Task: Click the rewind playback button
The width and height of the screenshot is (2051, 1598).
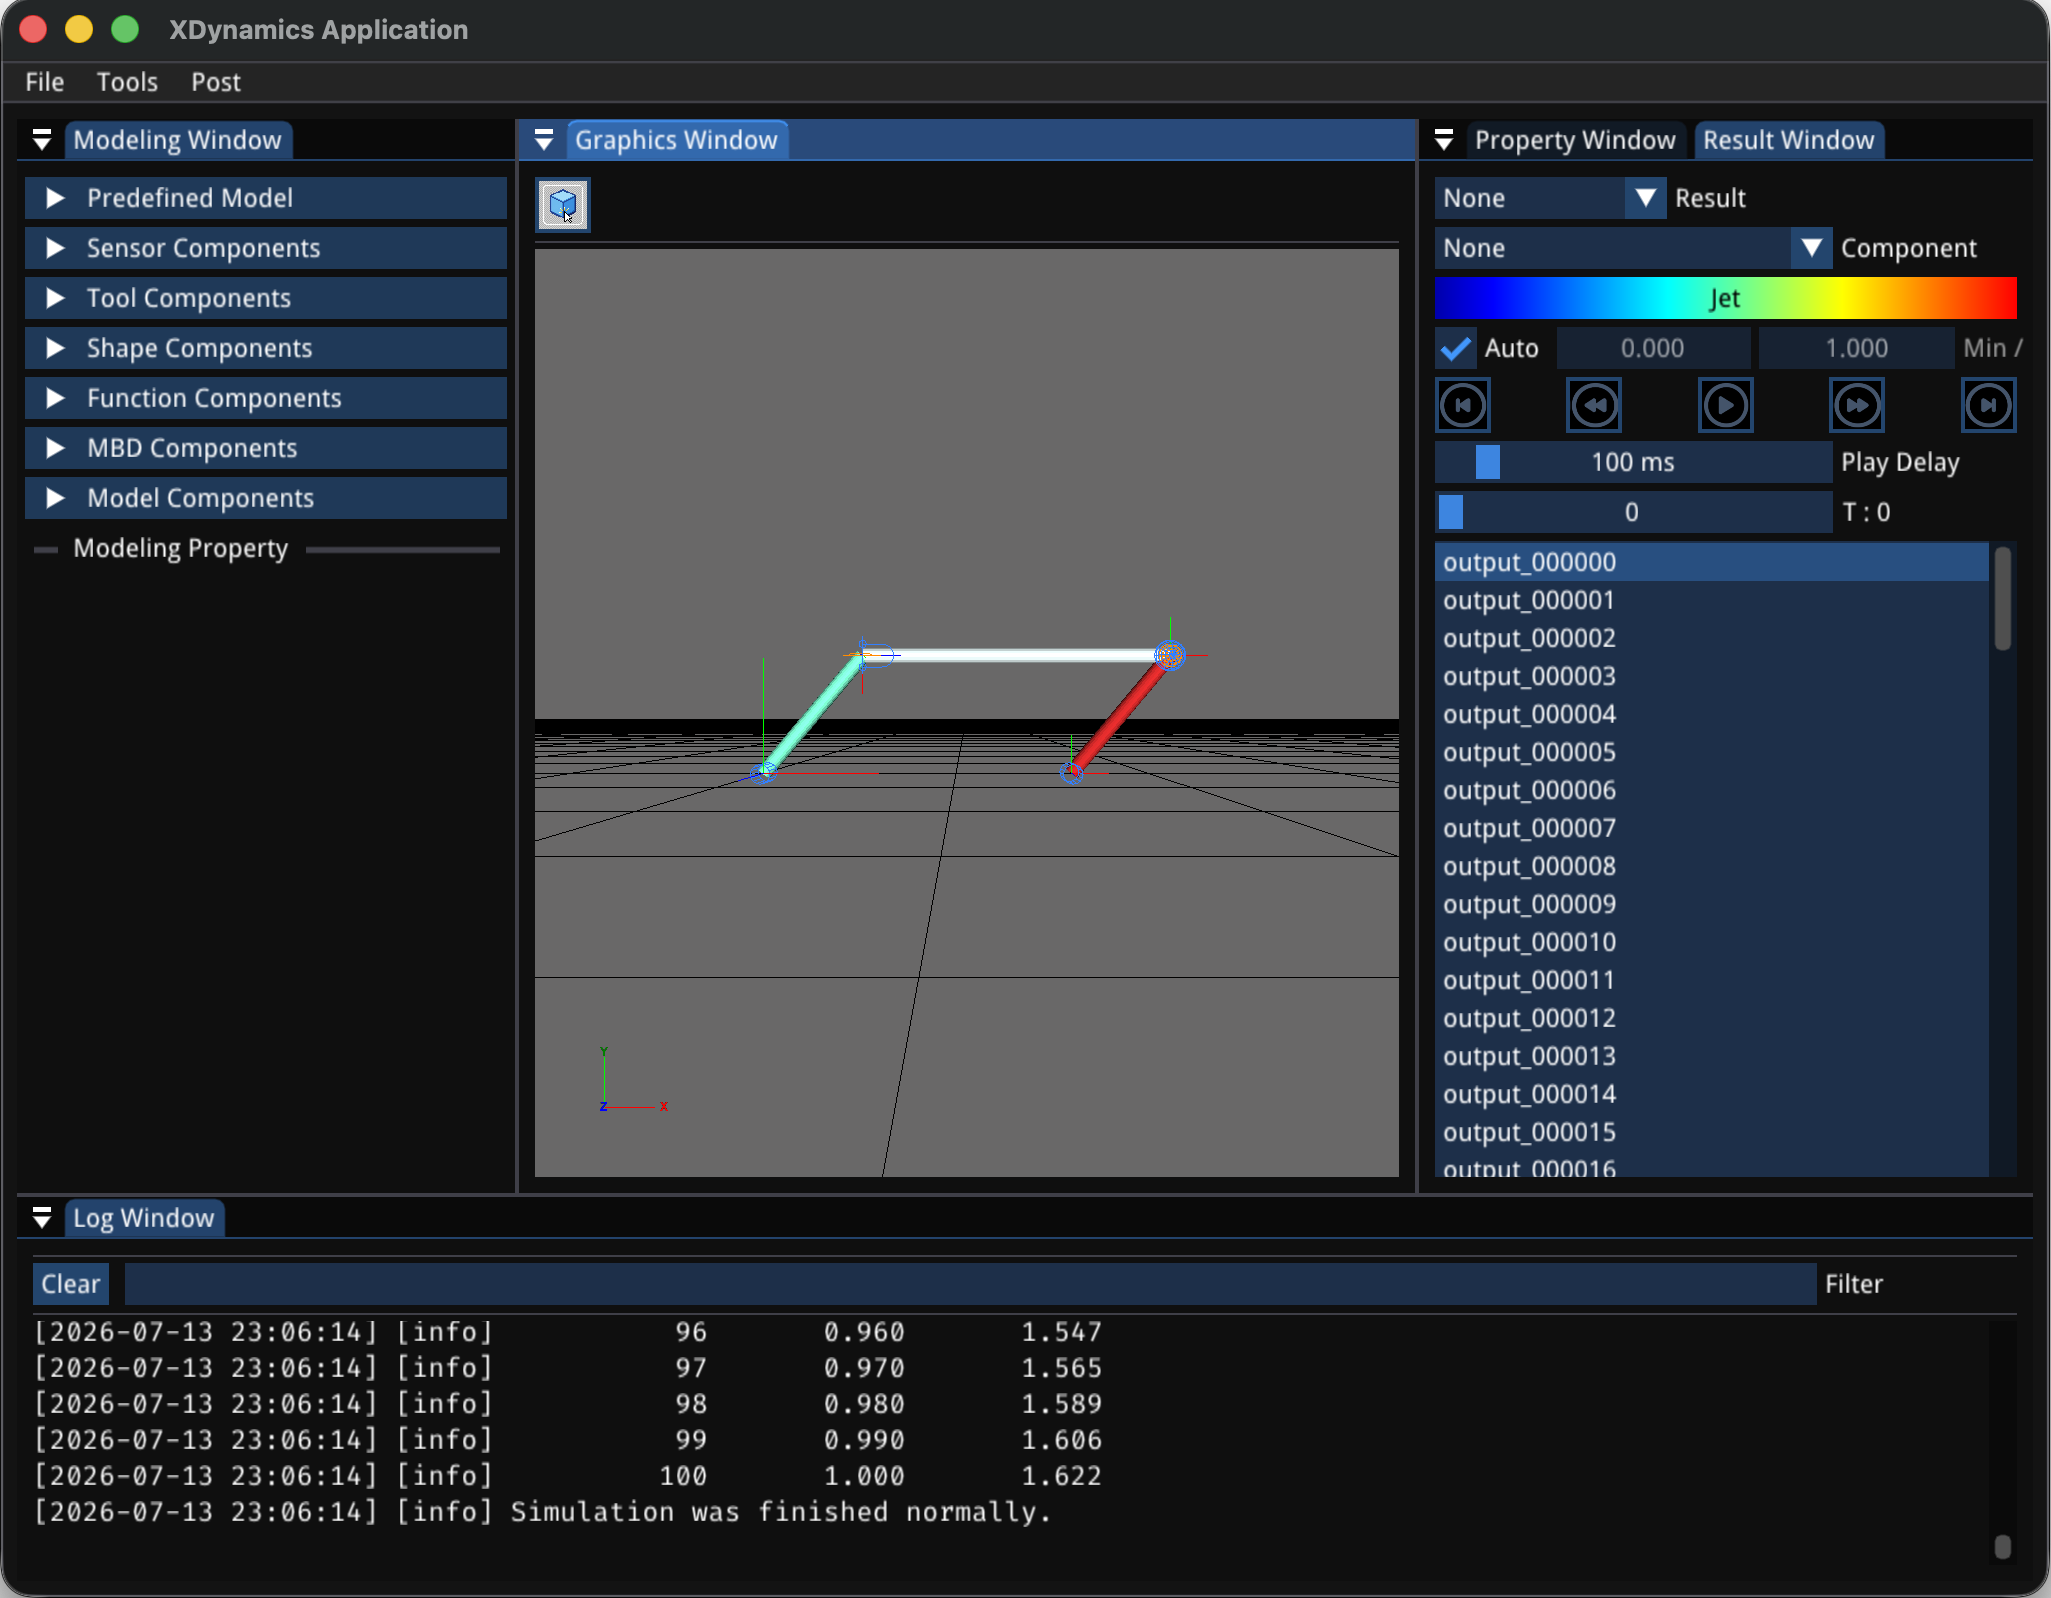Action: [1594, 405]
